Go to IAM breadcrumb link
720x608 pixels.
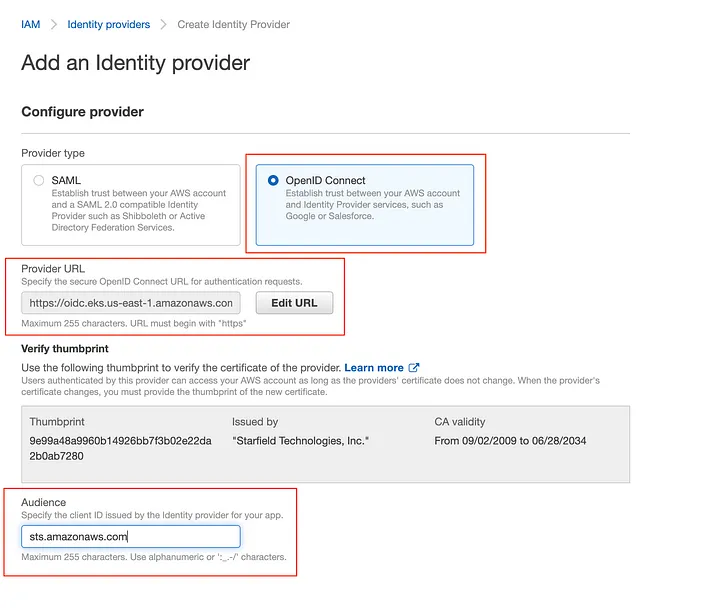(x=31, y=24)
